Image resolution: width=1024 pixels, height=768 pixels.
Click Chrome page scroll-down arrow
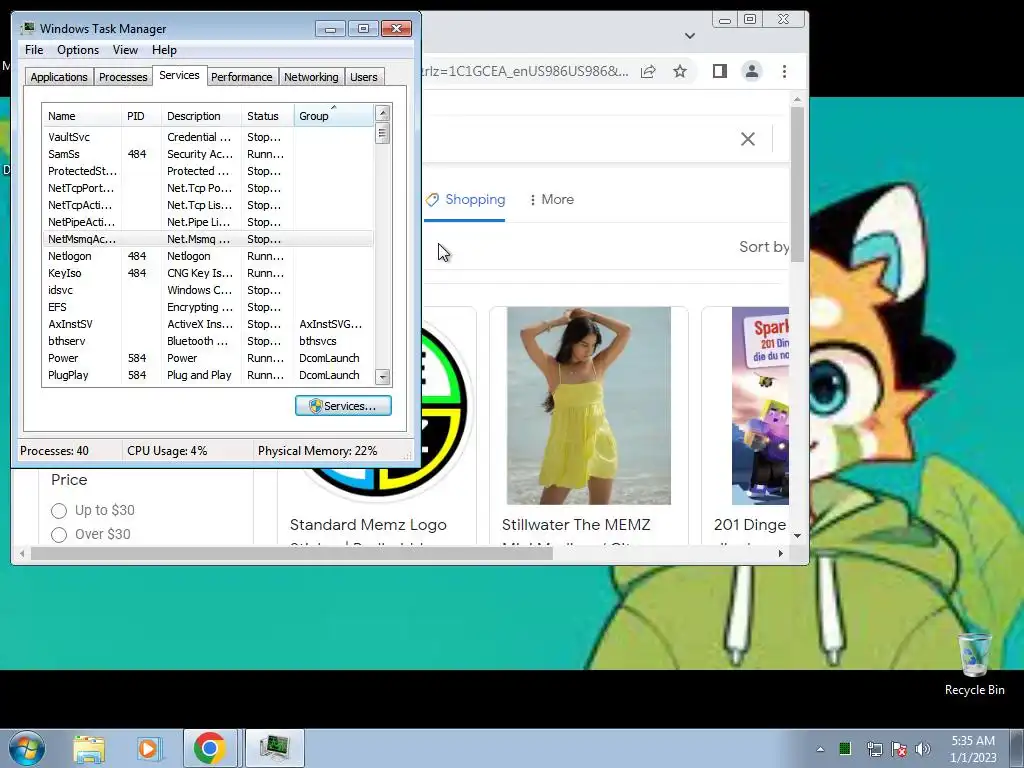click(x=797, y=536)
